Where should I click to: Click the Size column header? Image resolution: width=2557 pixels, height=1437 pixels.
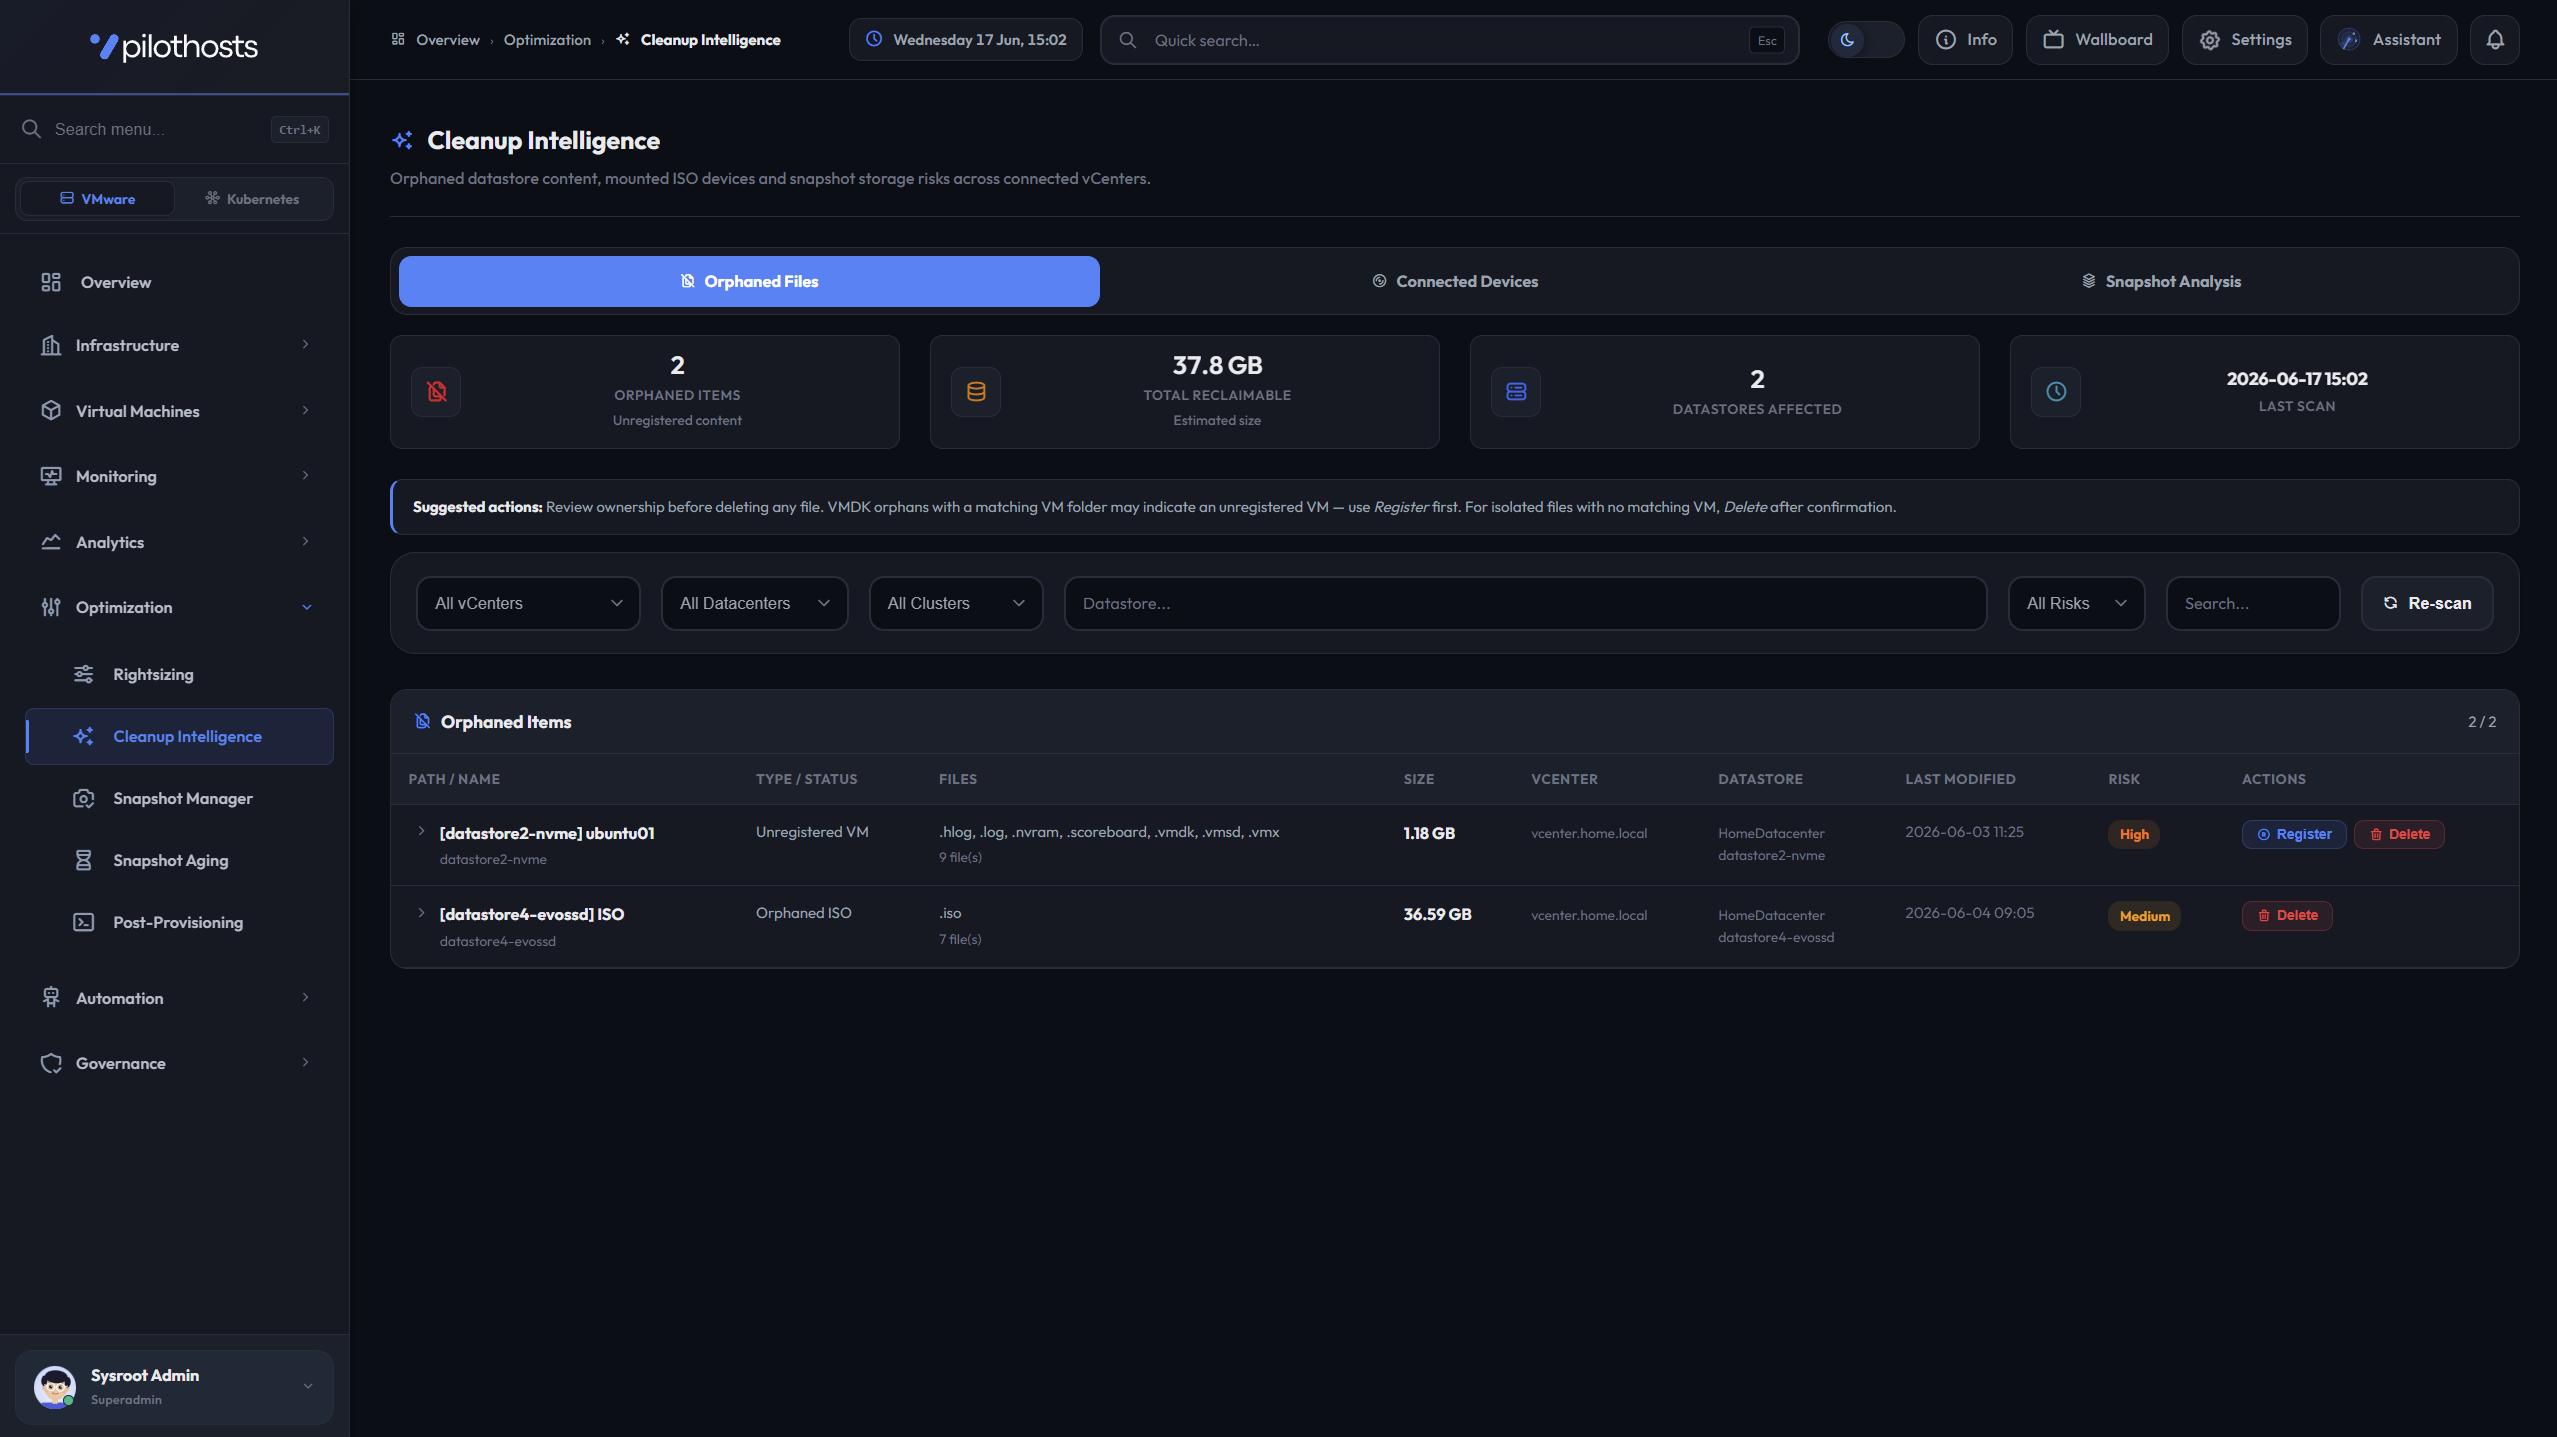[1418, 779]
